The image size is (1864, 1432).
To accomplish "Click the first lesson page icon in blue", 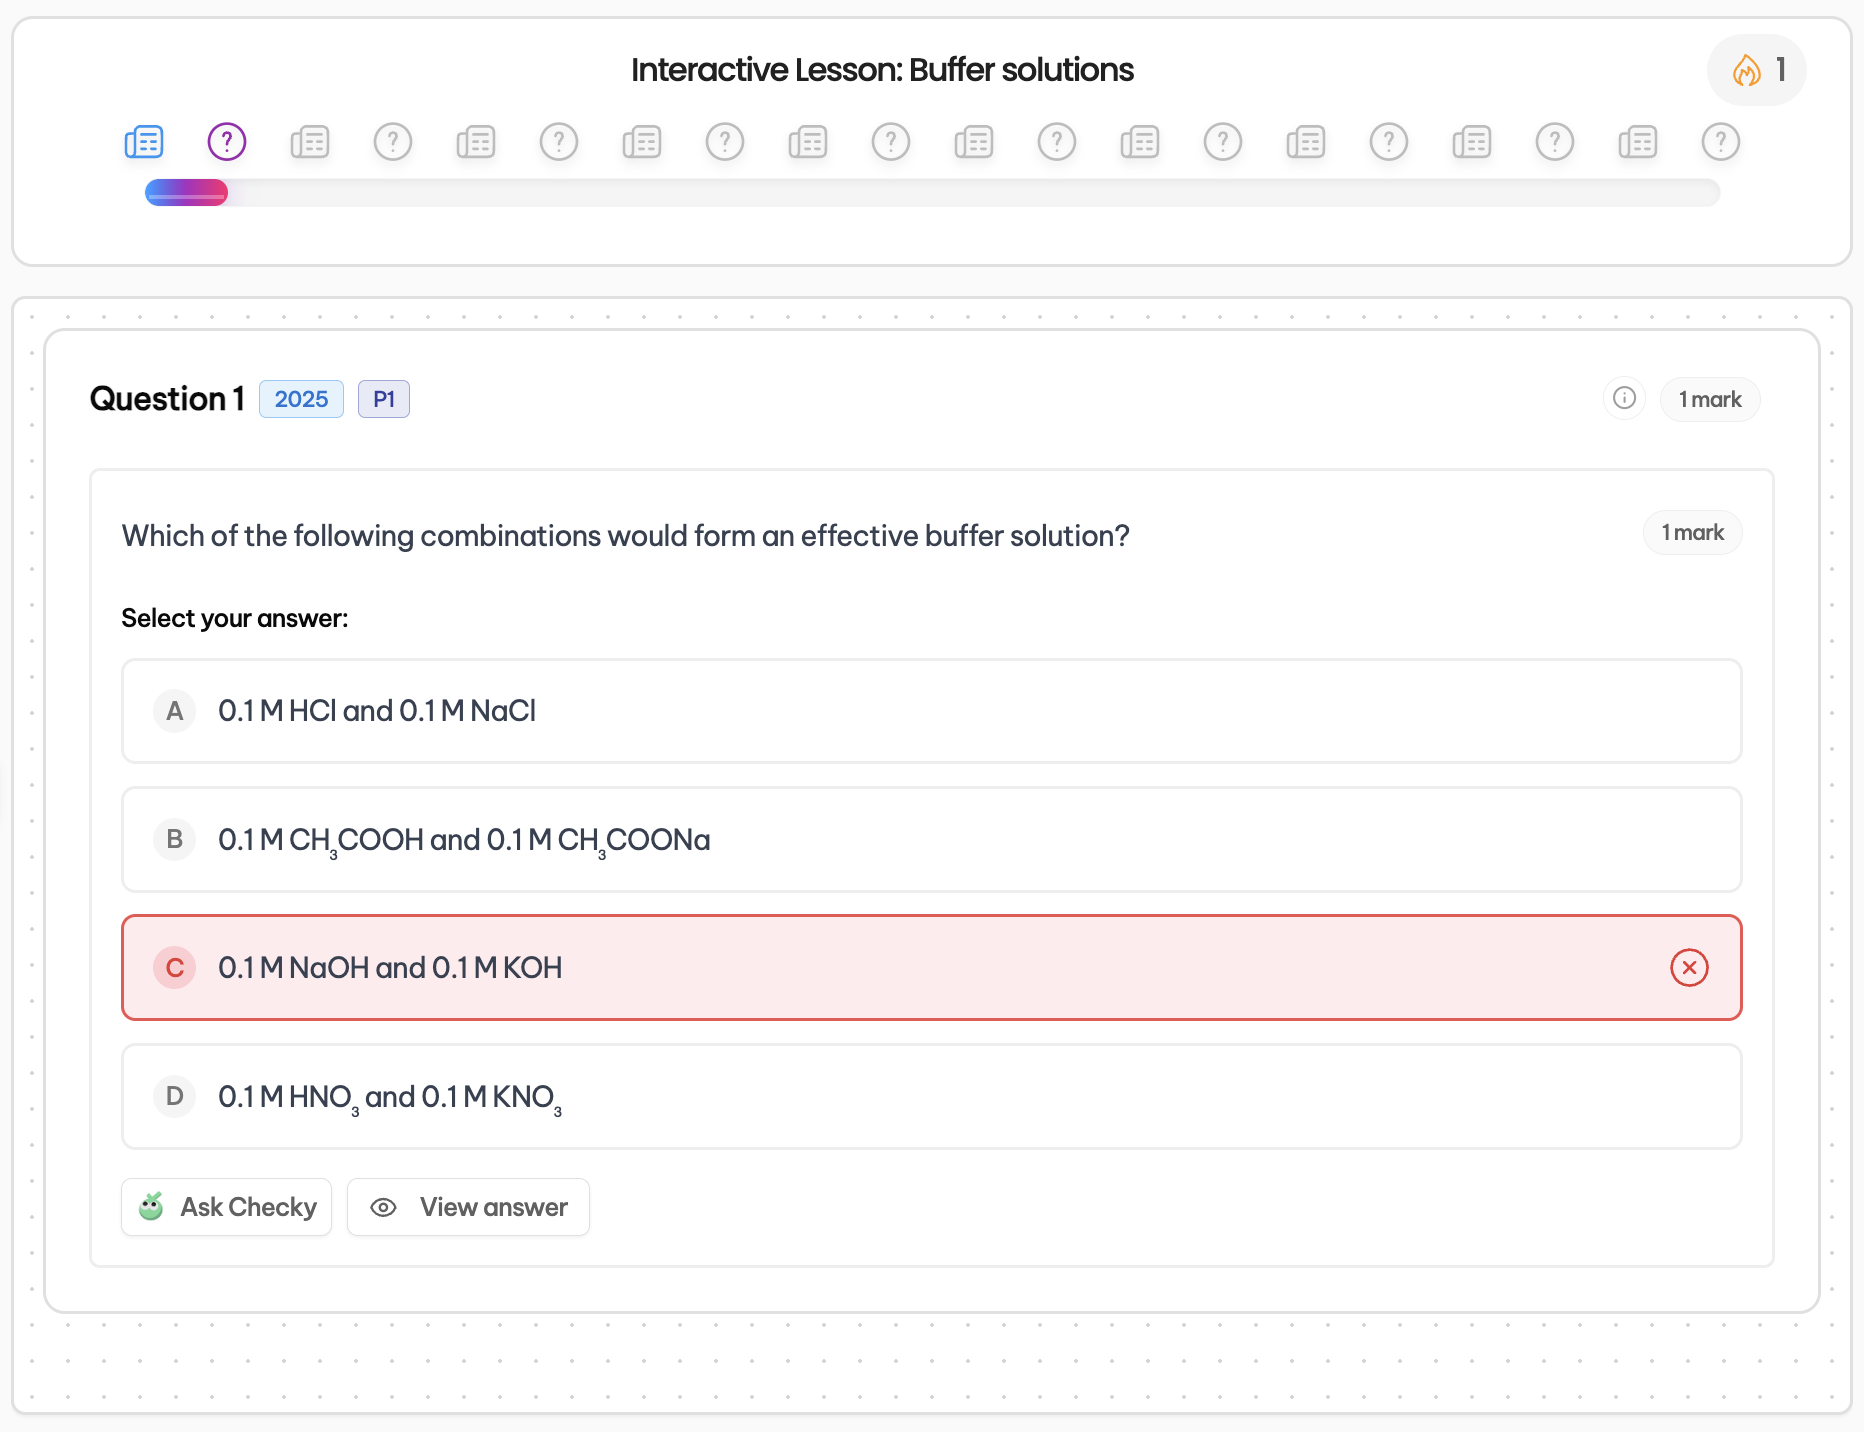I will pos(144,142).
